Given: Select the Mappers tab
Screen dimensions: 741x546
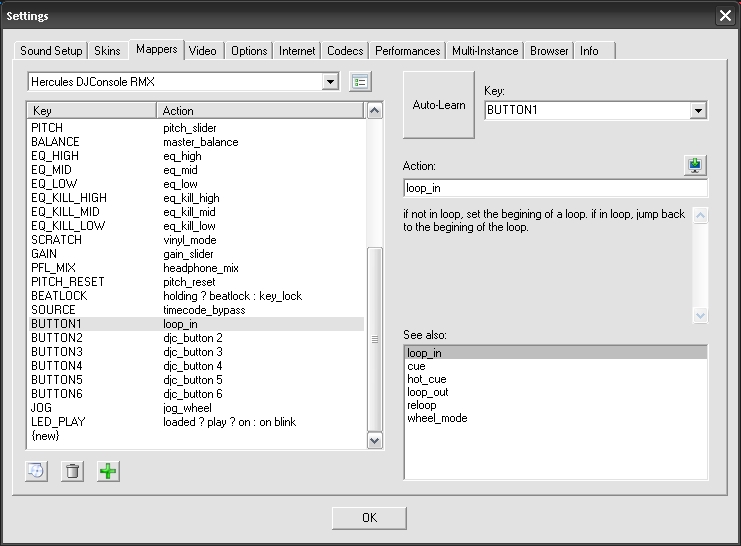Looking at the screenshot, I should tap(156, 49).
